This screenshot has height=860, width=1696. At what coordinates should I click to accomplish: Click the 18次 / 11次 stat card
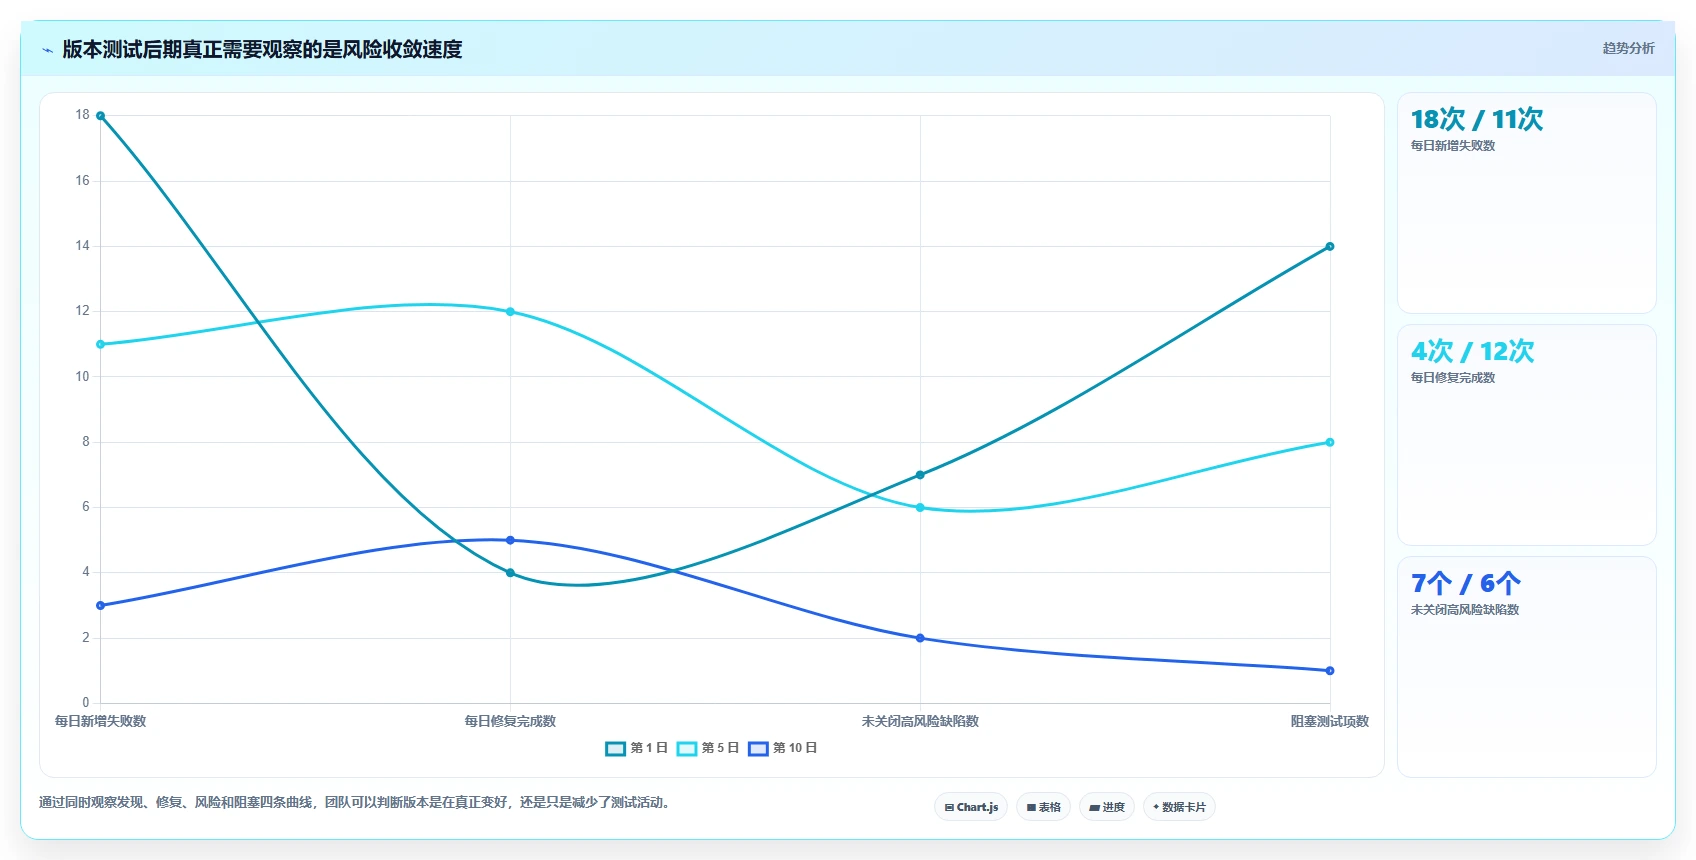1527,203
